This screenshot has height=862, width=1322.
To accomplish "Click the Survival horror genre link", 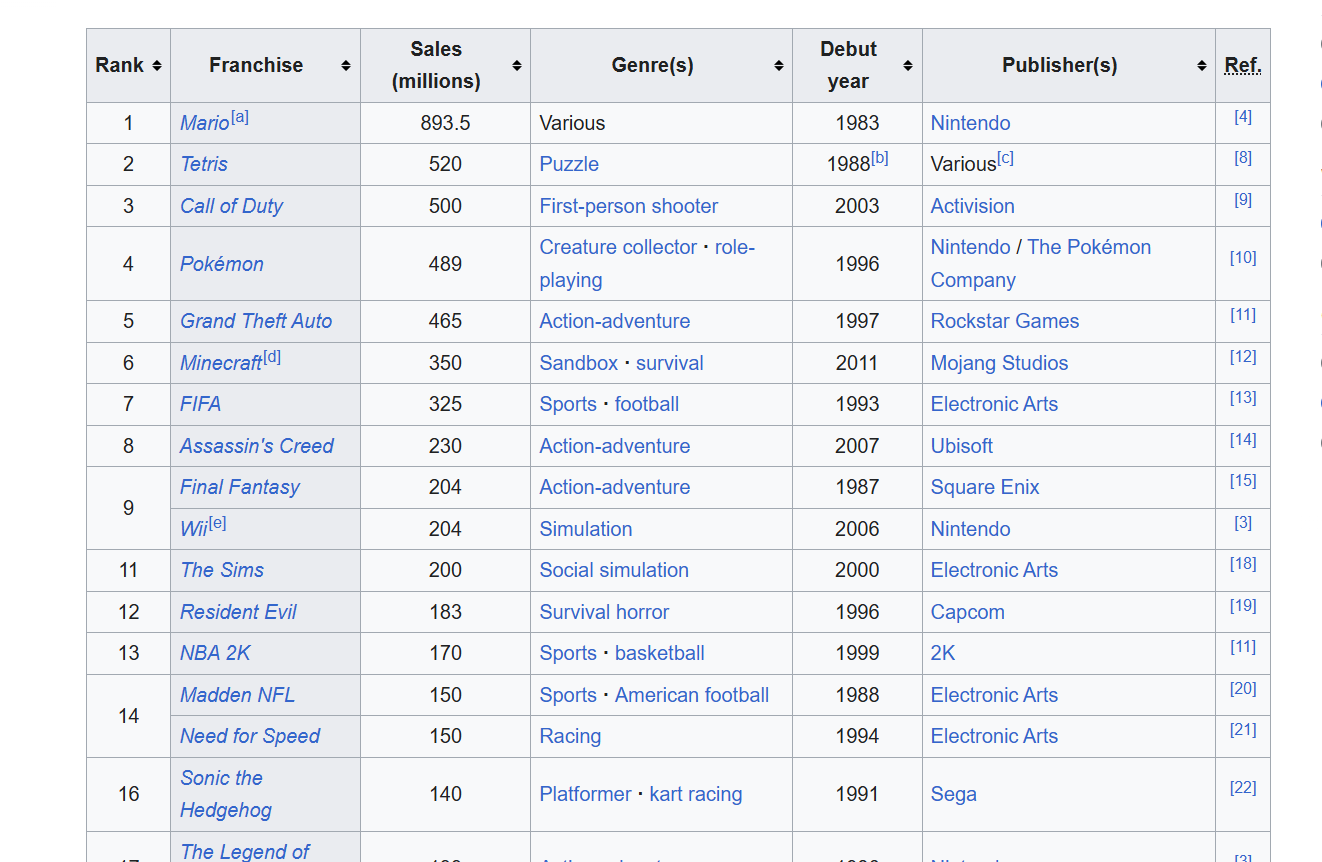I will pos(604,612).
